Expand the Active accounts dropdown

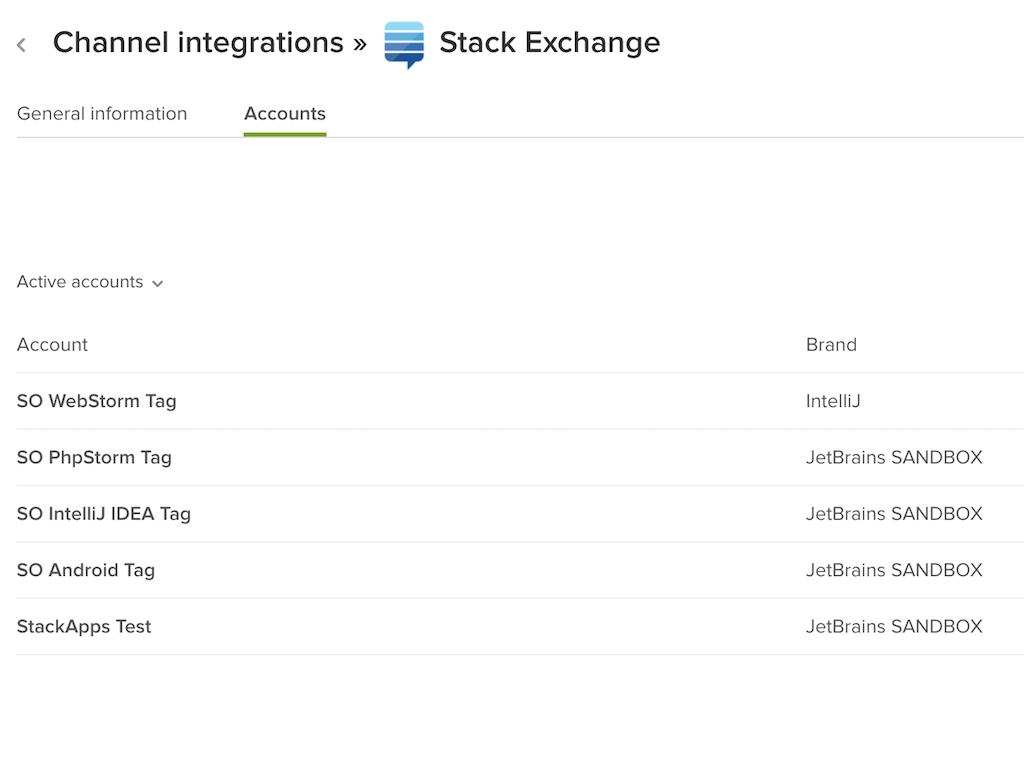click(80, 282)
